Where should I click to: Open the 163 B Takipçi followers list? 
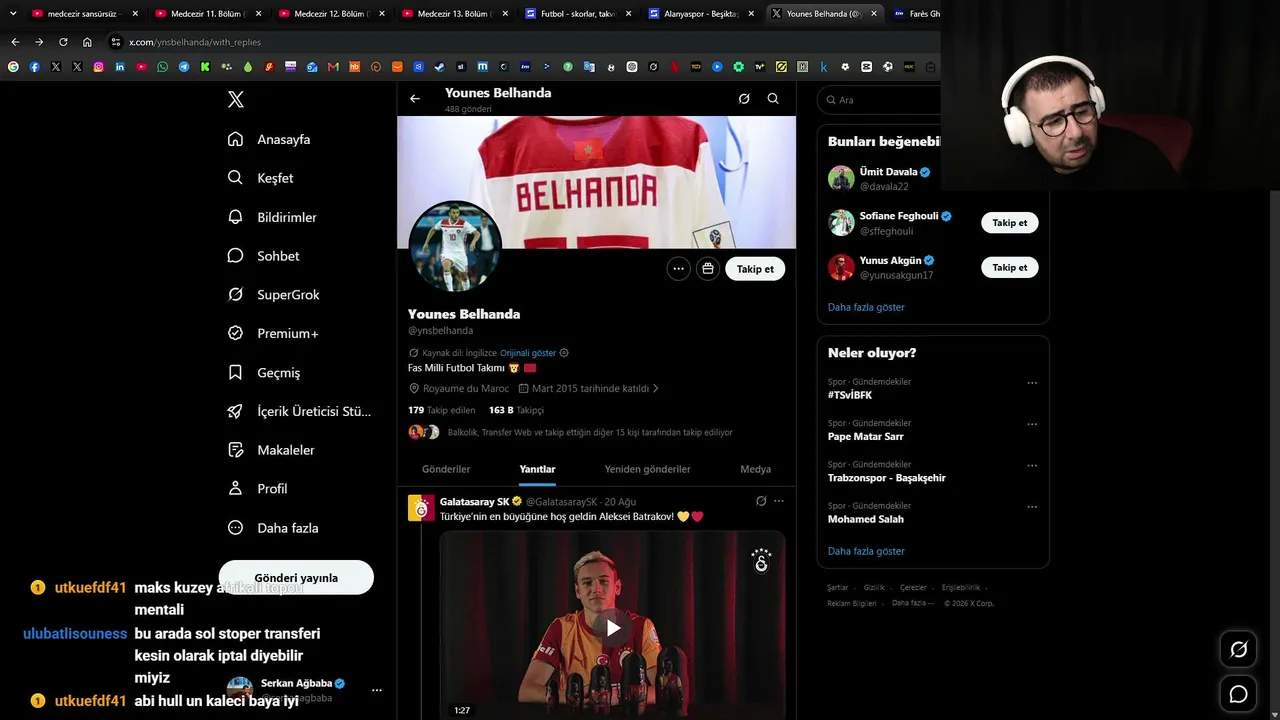pos(516,410)
